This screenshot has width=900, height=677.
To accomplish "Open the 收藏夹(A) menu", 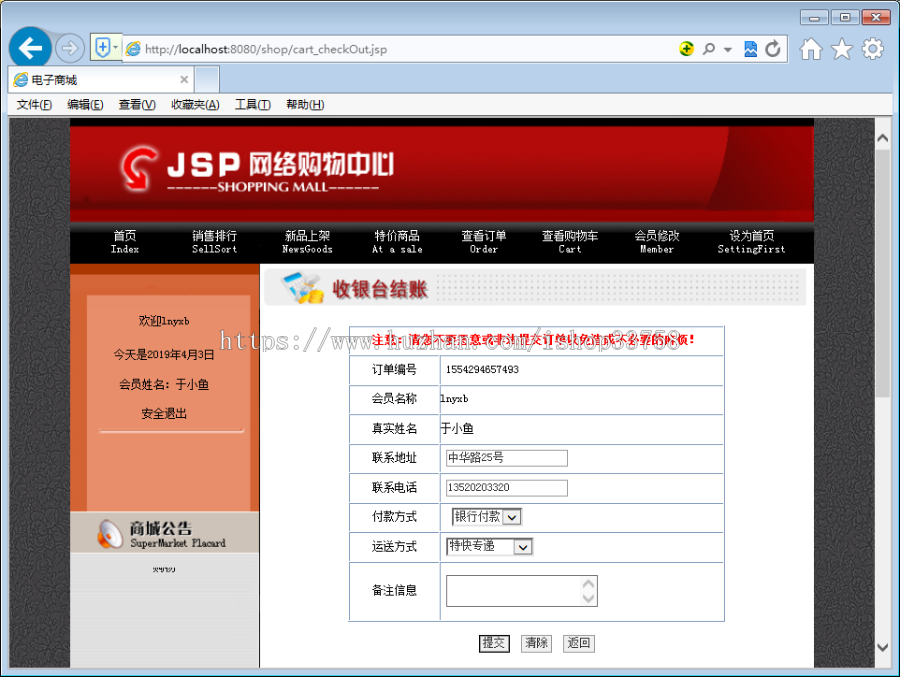I will click(195, 105).
